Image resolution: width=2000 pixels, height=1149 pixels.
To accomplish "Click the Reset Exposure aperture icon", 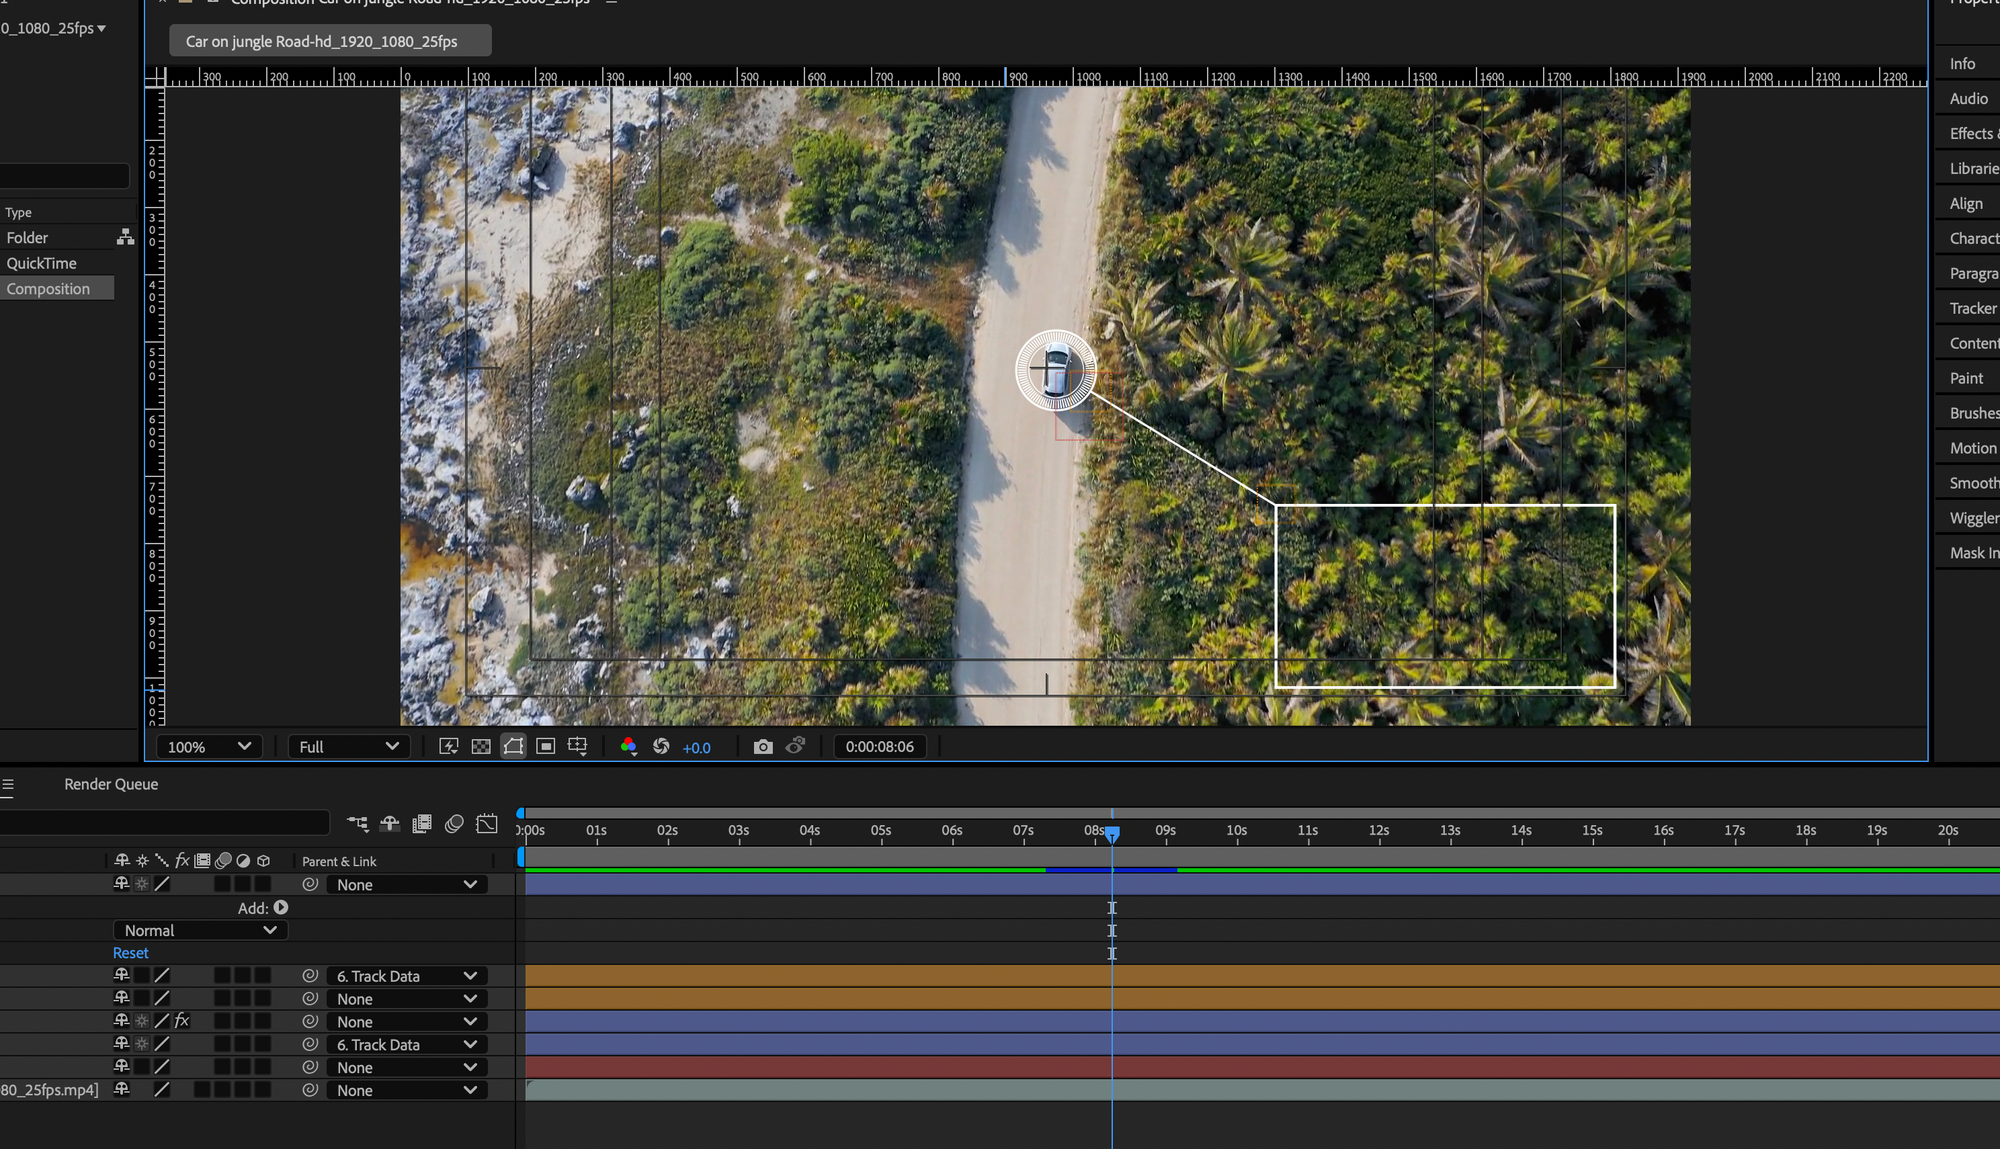I will [x=661, y=747].
